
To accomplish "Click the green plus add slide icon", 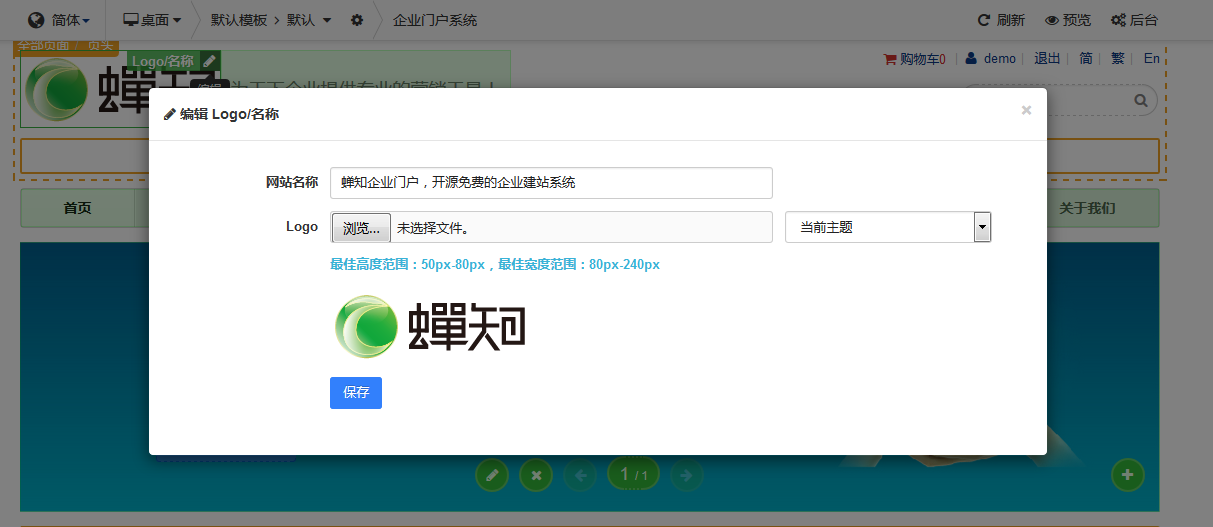I will click(x=1128, y=475).
